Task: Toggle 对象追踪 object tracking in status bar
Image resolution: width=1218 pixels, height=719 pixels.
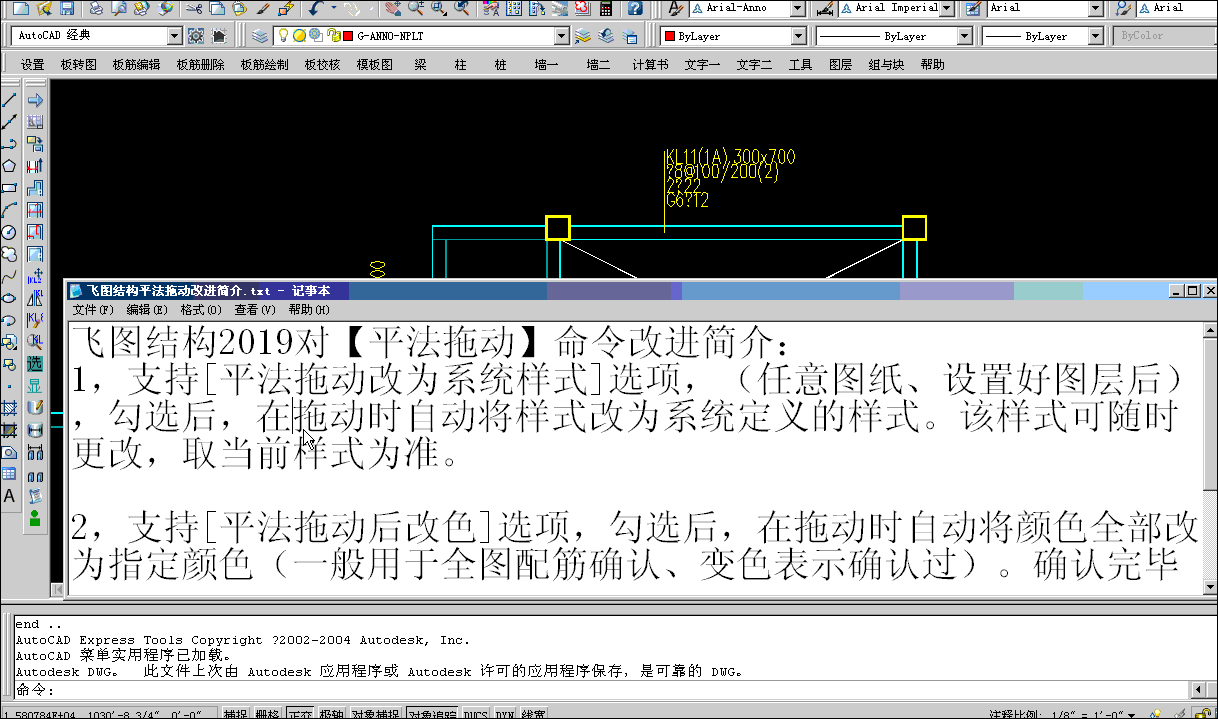Action: [x=433, y=714]
